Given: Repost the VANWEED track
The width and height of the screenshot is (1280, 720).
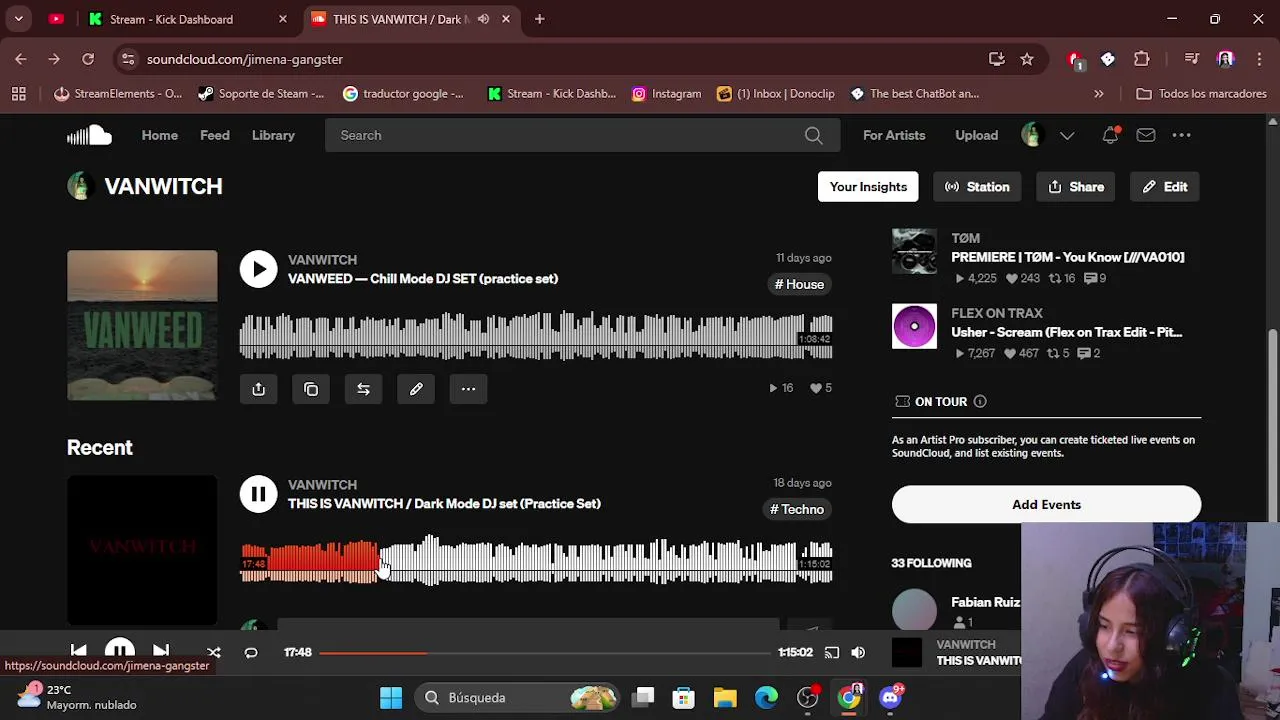Looking at the screenshot, I should pyautogui.click(x=363, y=389).
